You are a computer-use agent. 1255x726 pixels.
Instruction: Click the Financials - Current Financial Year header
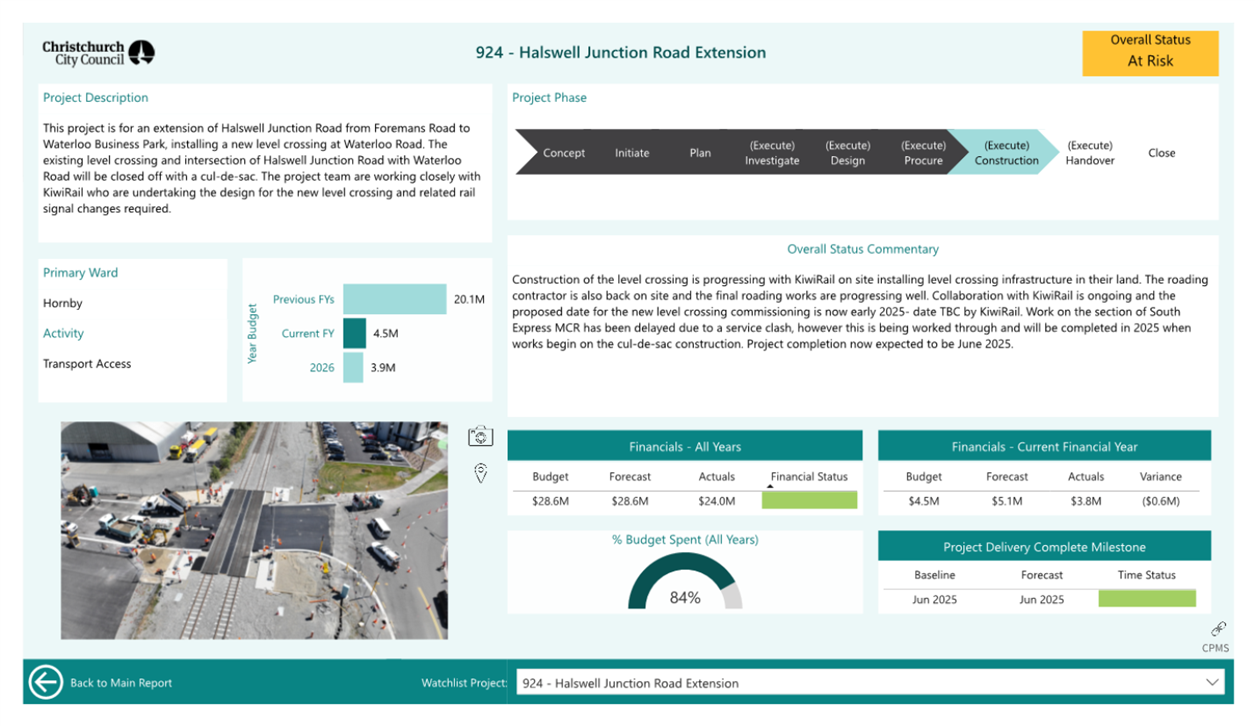click(1044, 447)
